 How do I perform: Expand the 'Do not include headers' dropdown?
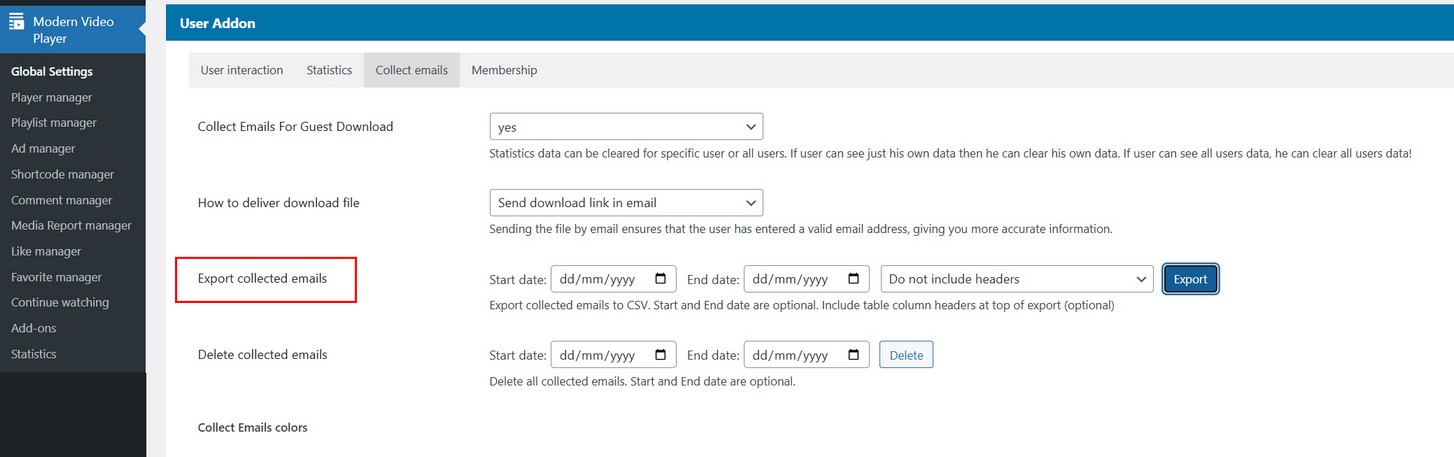point(1016,279)
